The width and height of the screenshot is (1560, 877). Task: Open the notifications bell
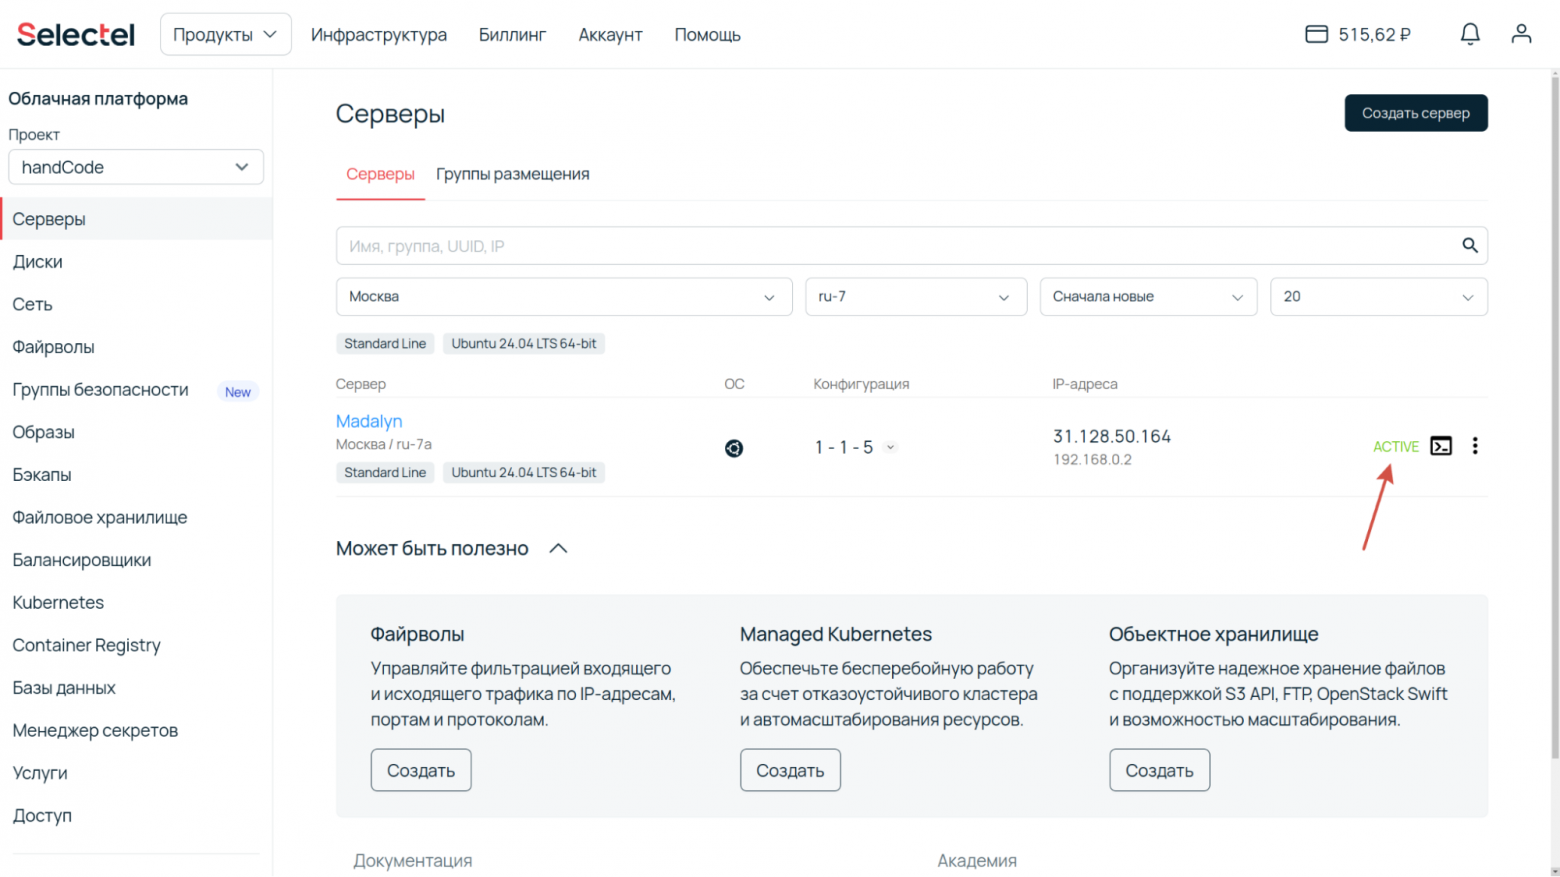pyautogui.click(x=1469, y=35)
